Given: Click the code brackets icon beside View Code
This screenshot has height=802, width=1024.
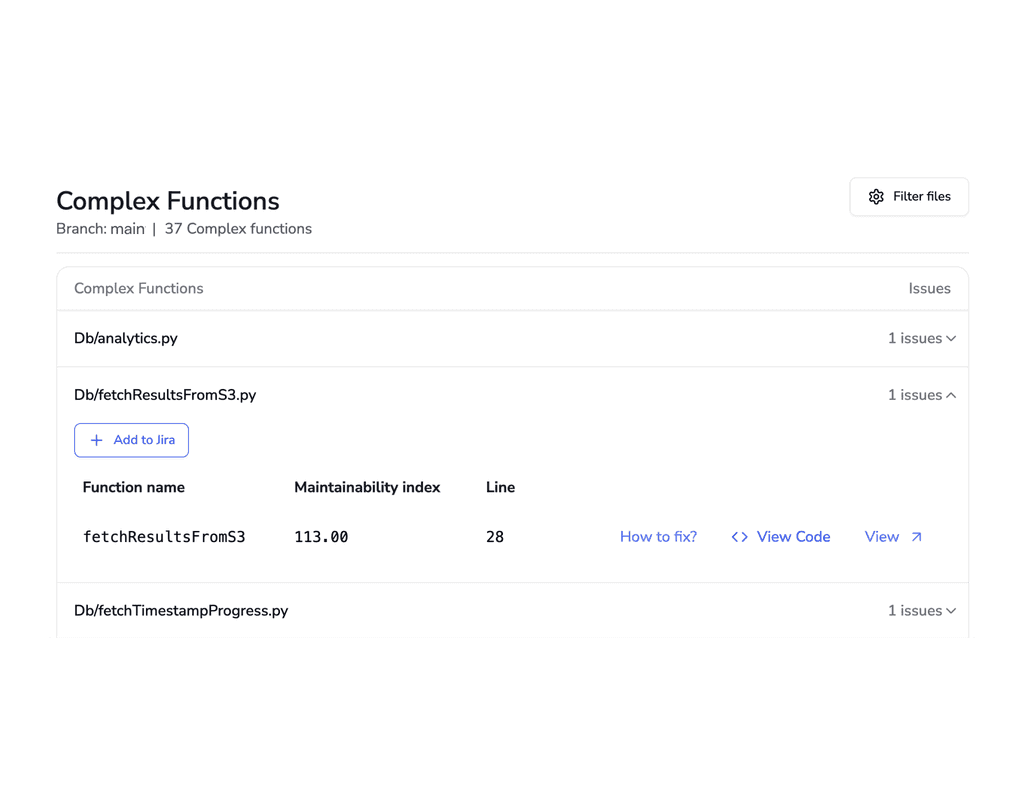Looking at the screenshot, I should click(x=740, y=537).
